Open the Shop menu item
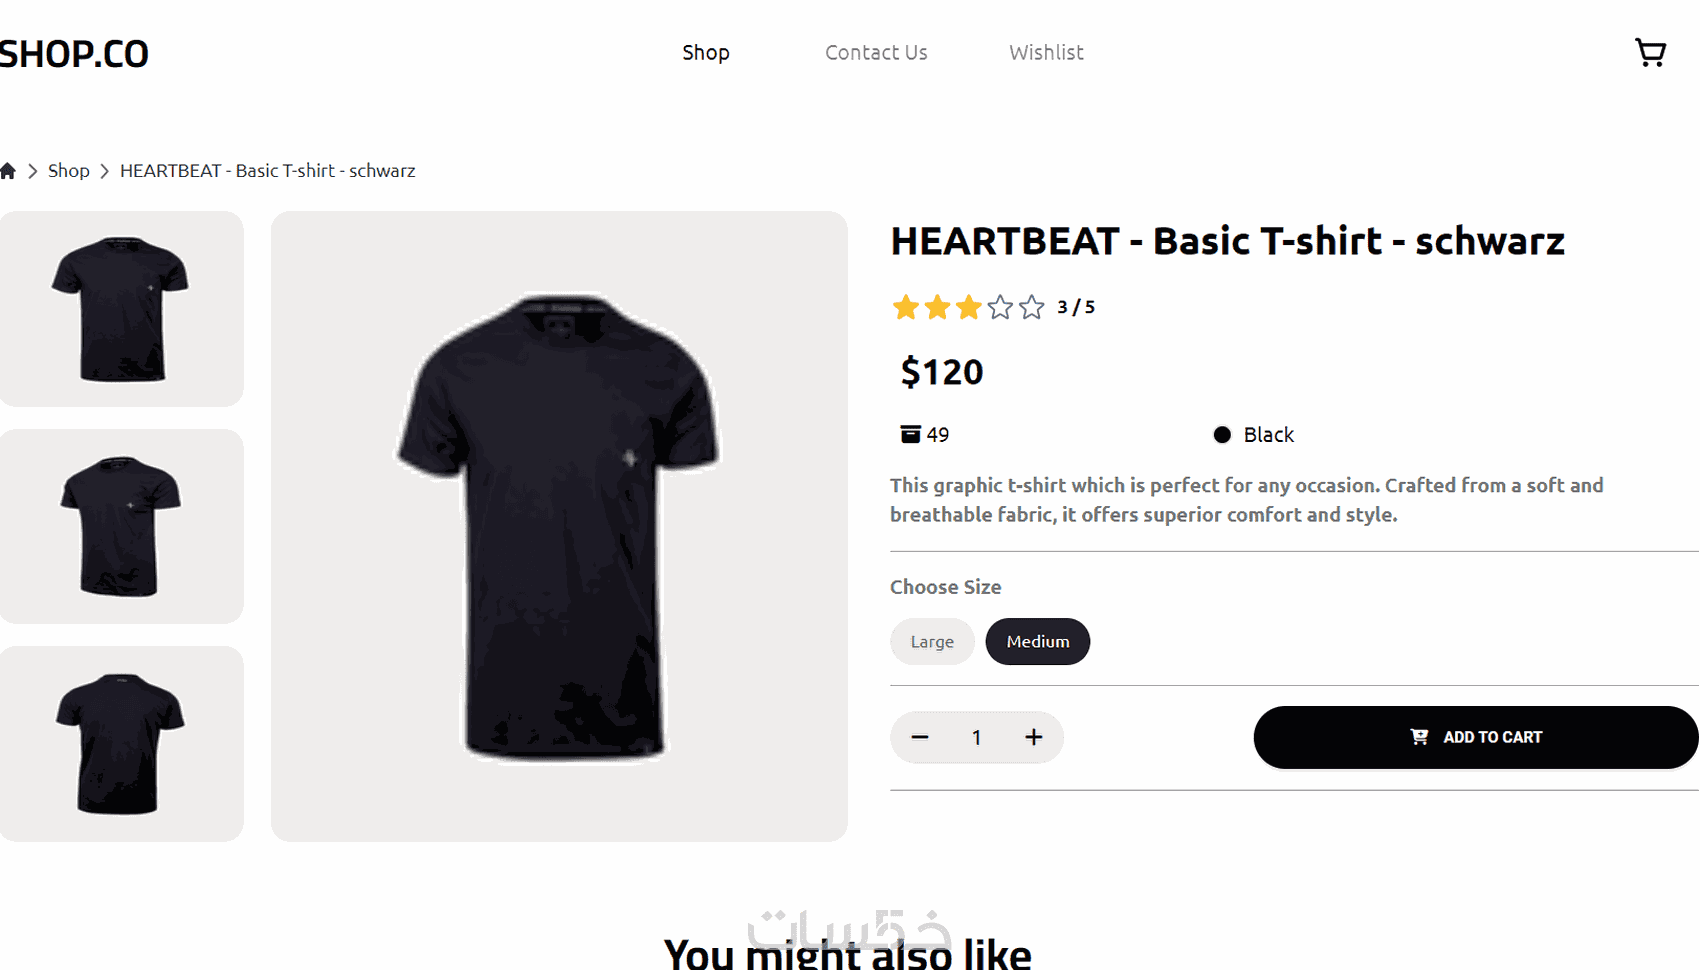 (x=706, y=52)
